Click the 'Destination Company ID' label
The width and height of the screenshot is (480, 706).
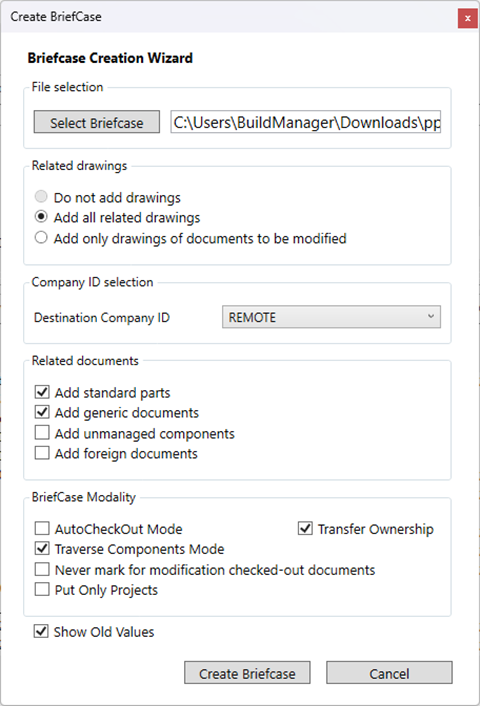tap(102, 317)
